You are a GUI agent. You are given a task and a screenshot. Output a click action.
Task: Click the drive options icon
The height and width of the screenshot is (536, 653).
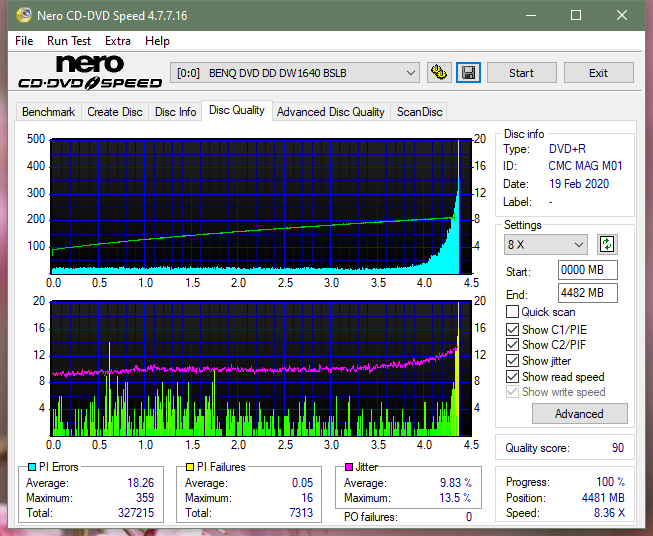coord(439,73)
